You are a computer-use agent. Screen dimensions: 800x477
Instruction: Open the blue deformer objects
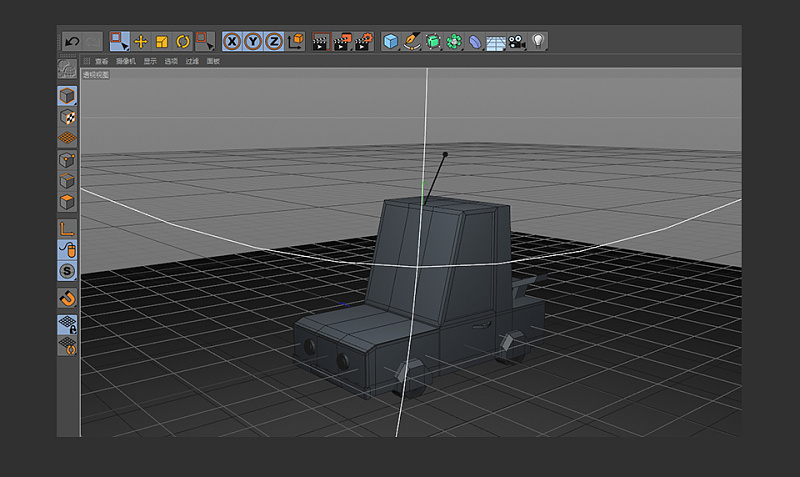click(475, 41)
